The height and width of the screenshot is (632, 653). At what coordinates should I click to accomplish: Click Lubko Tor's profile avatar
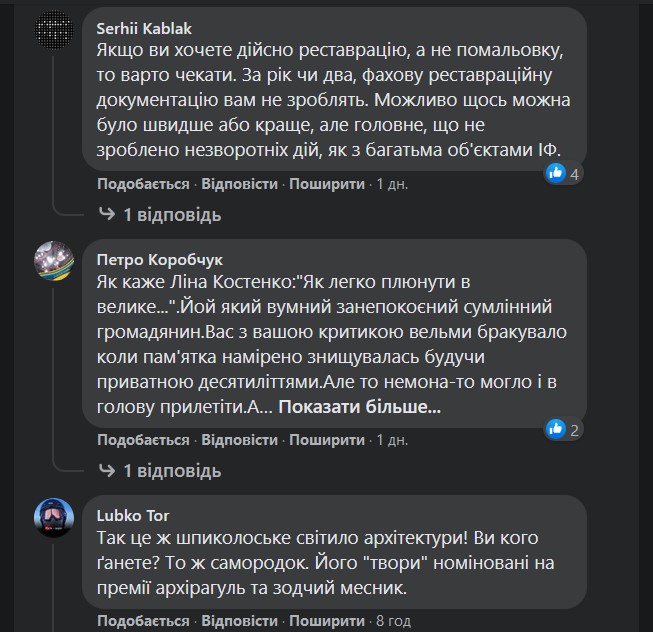pyautogui.click(x=54, y=518)
